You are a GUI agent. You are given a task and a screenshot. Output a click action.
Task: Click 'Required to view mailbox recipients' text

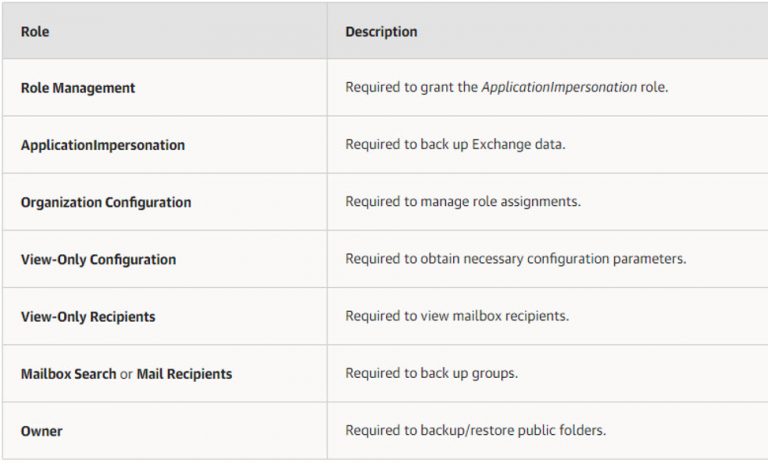coord(457,316)
